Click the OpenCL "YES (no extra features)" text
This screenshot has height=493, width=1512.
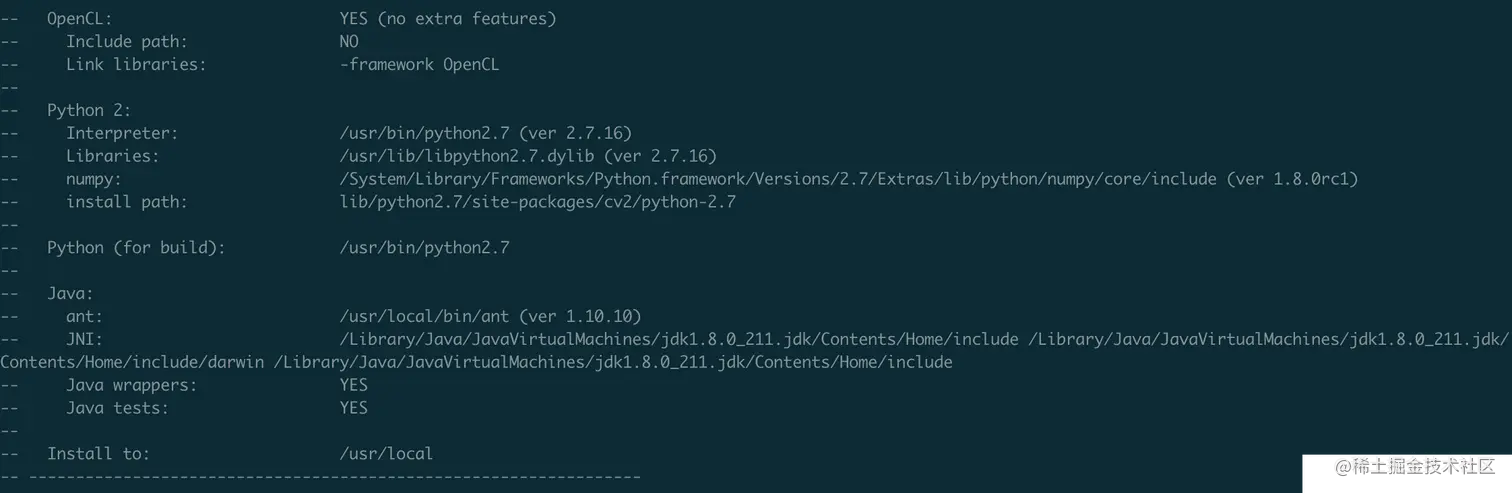click(x=447, y=18)
